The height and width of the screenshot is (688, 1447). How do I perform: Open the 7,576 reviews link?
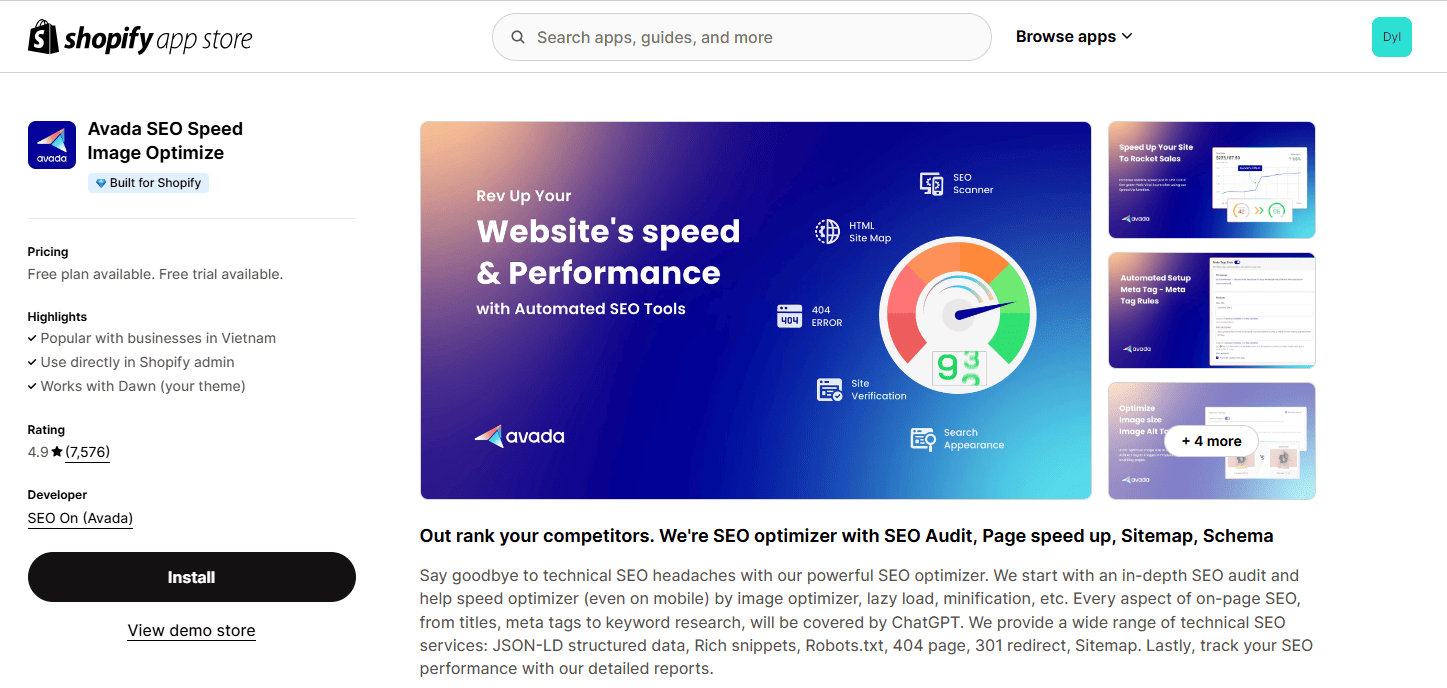click(x=88, y=452)
